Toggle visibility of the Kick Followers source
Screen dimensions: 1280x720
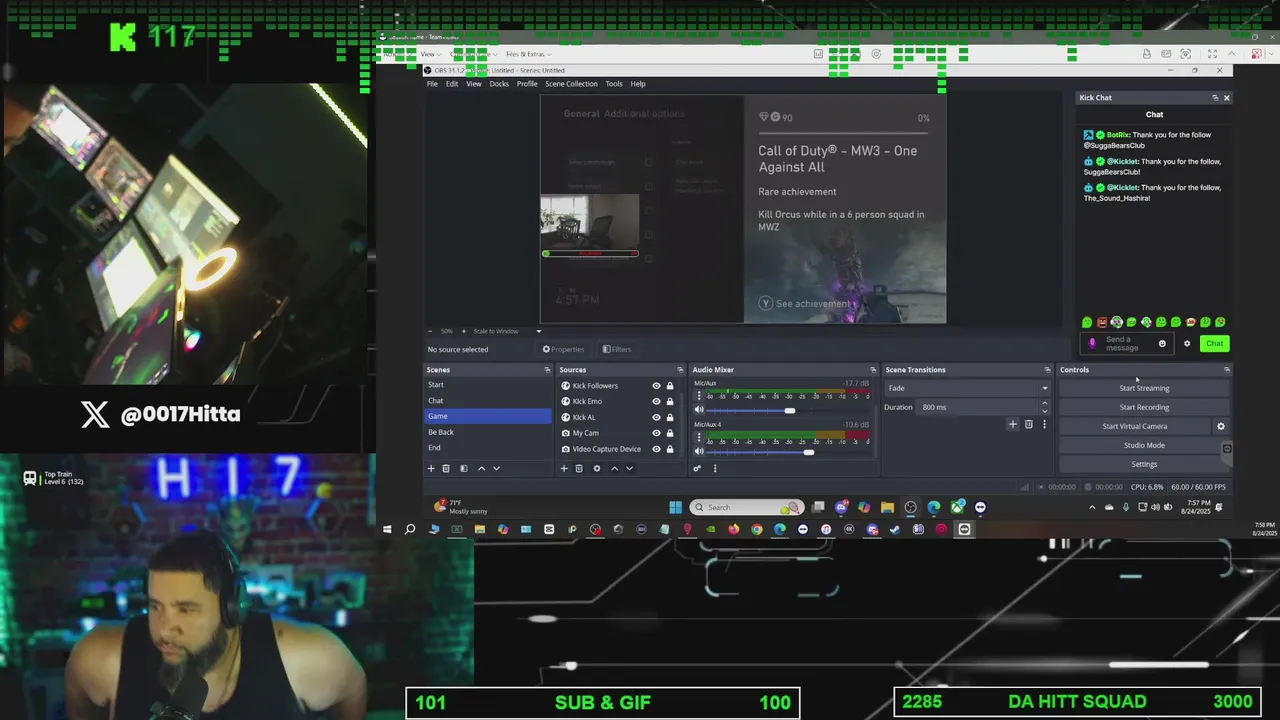pyautogui.click(x=656, y=386)
